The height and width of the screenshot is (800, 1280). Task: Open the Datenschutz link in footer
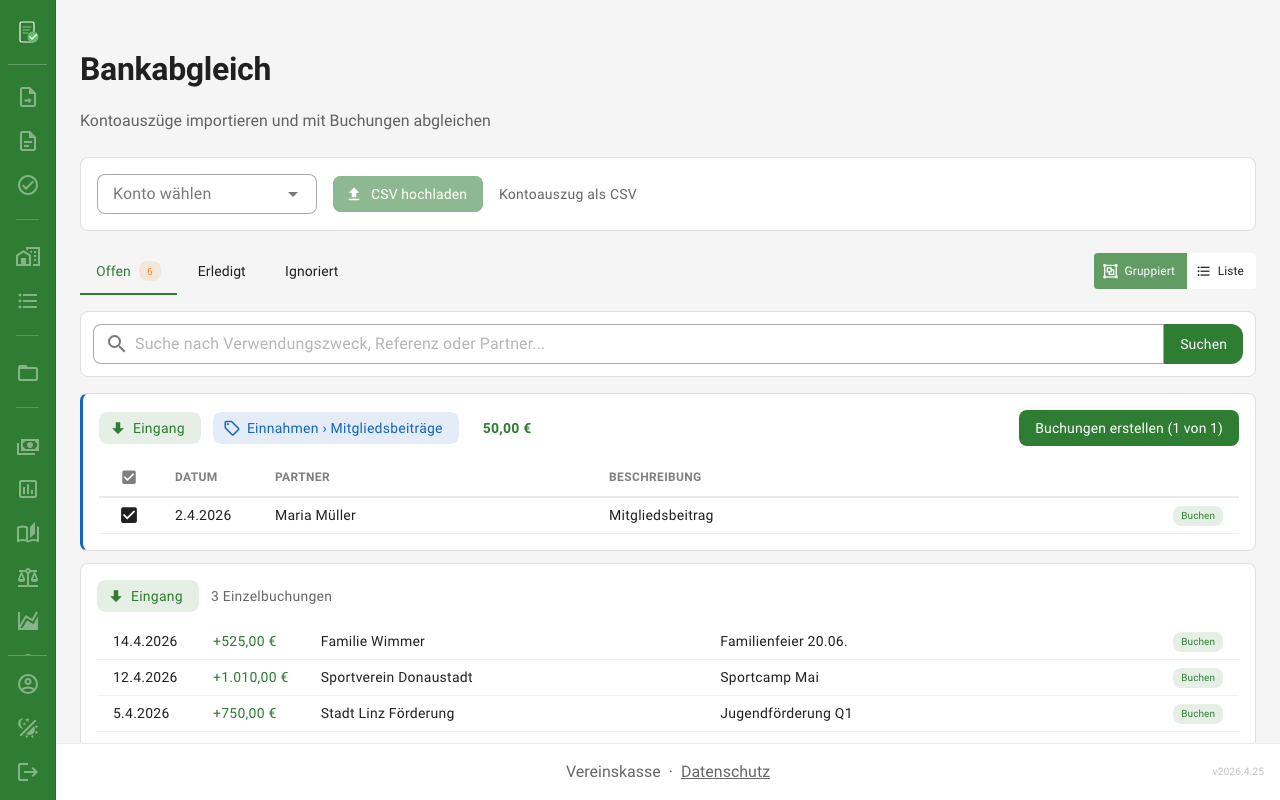[x=725, y=772]
